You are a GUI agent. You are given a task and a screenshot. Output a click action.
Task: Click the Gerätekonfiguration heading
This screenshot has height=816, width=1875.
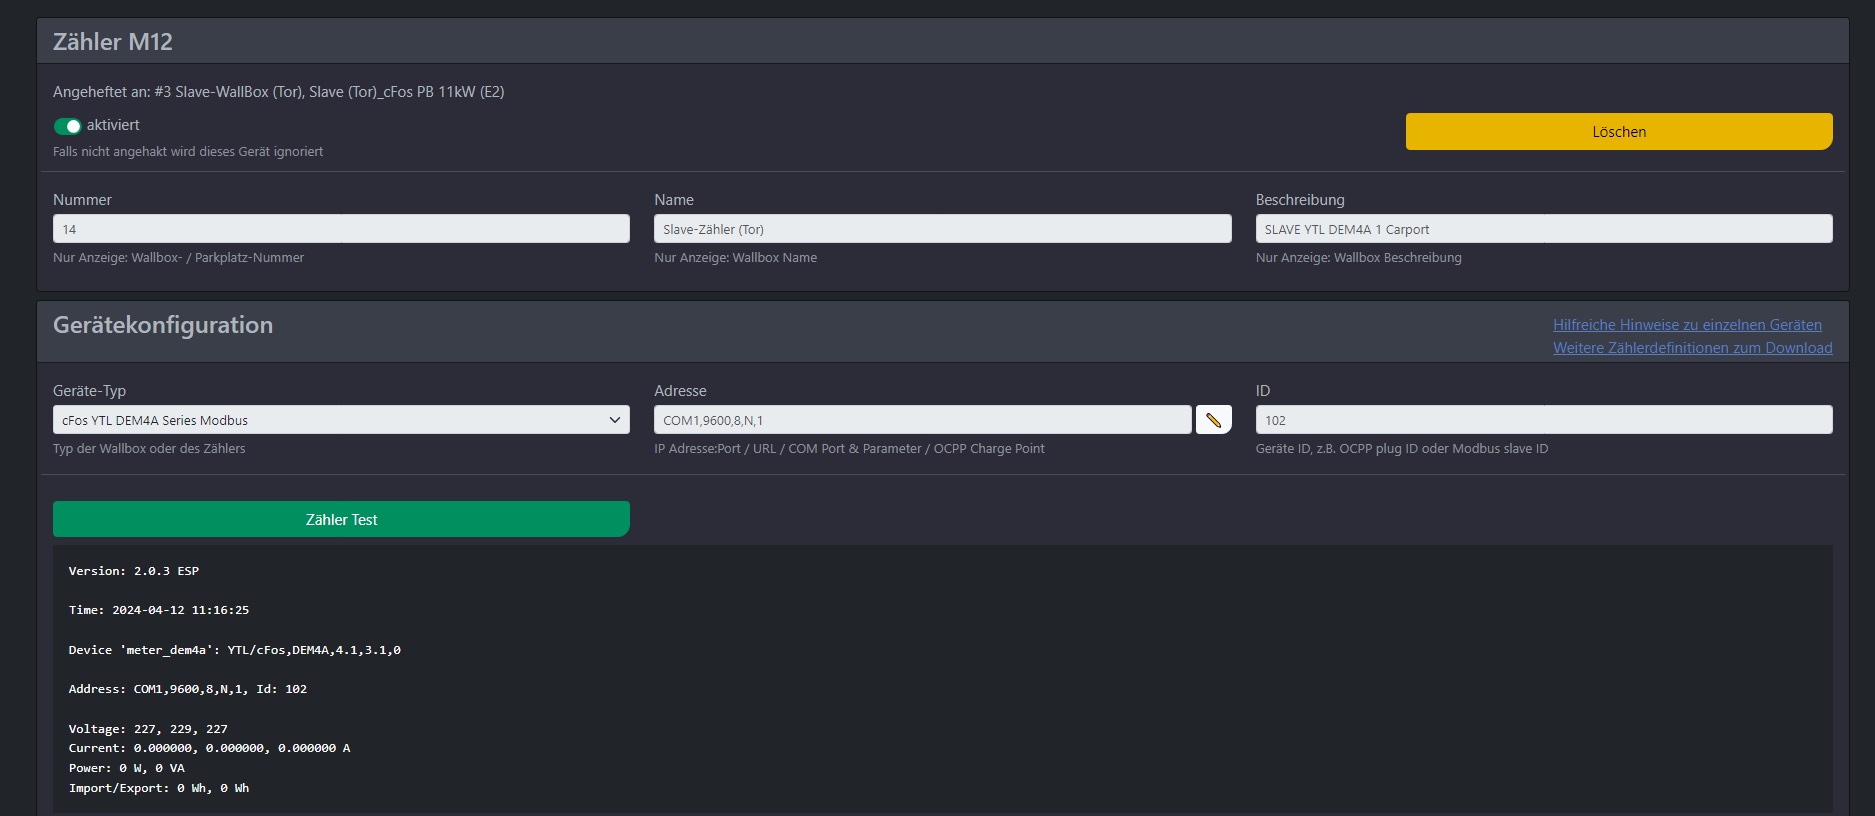(x=163, y=325)
